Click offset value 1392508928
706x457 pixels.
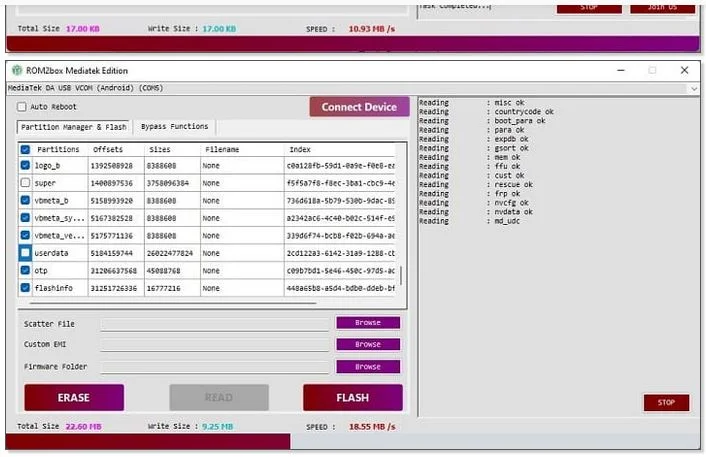point(112,166)
